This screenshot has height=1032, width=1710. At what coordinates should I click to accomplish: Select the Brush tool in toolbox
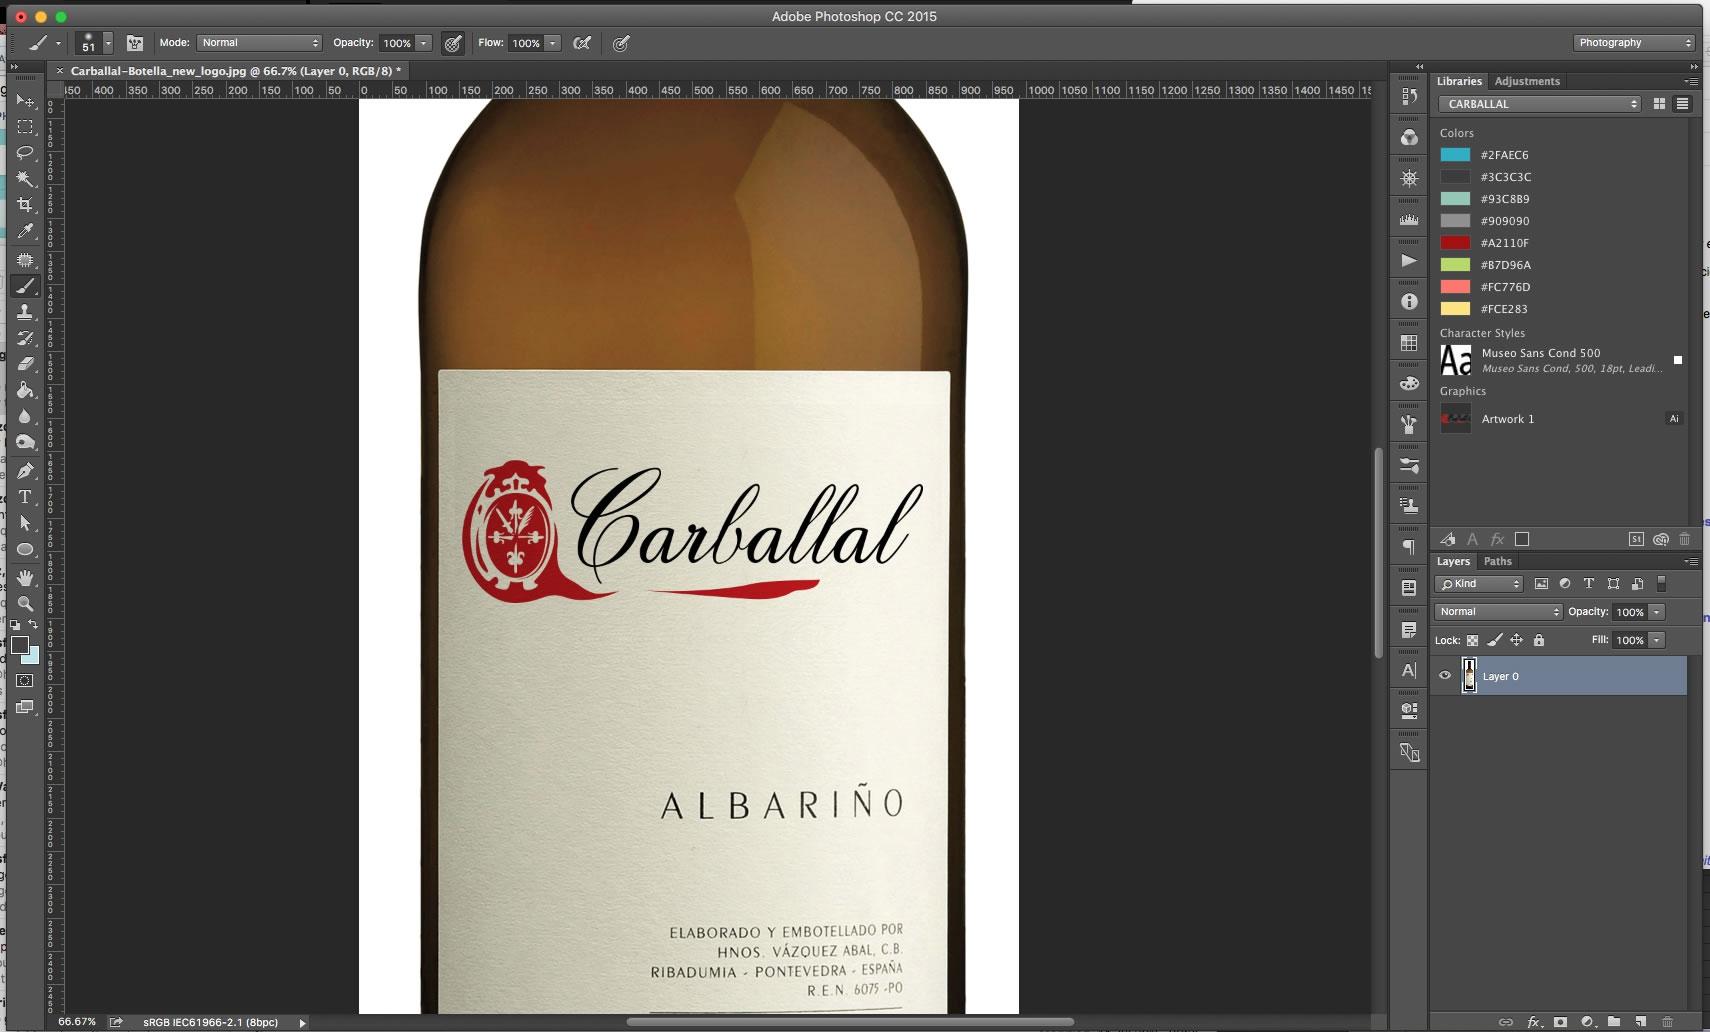(x=25, y=286)
